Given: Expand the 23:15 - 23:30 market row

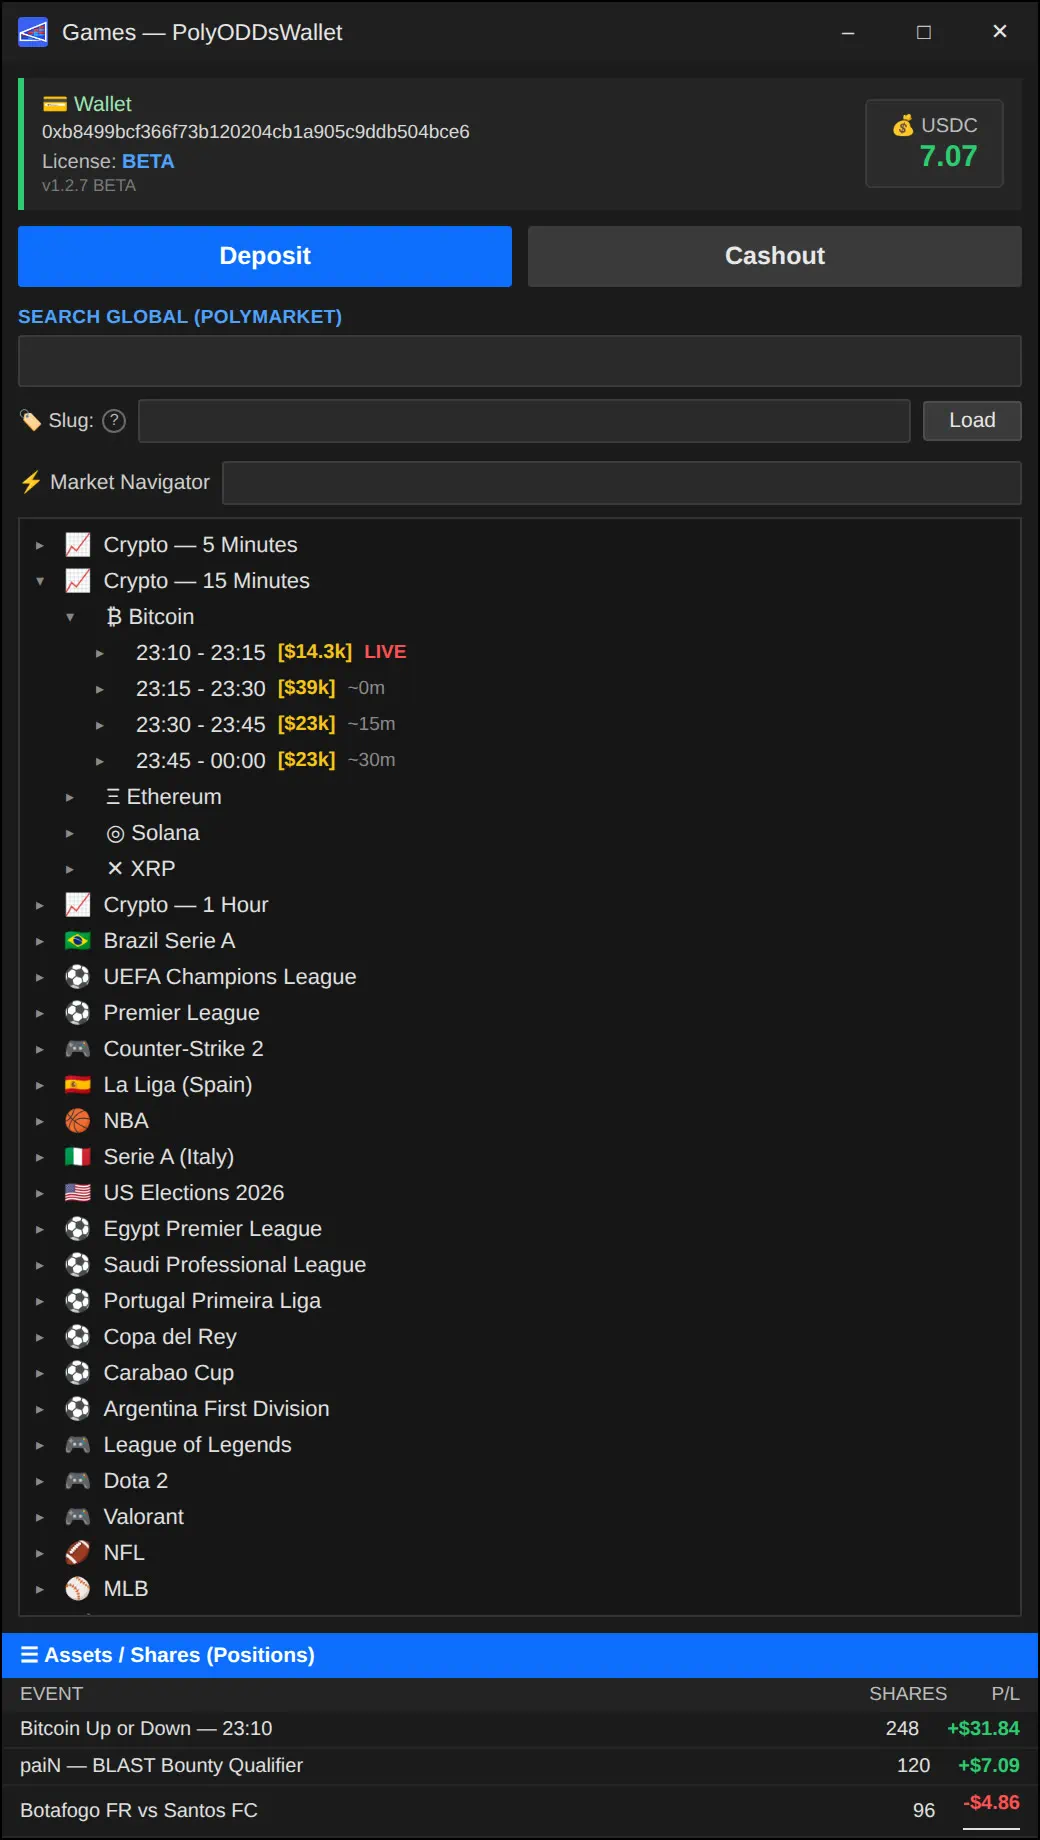Looking at the screenshot, I should click(x=100, y=689).
